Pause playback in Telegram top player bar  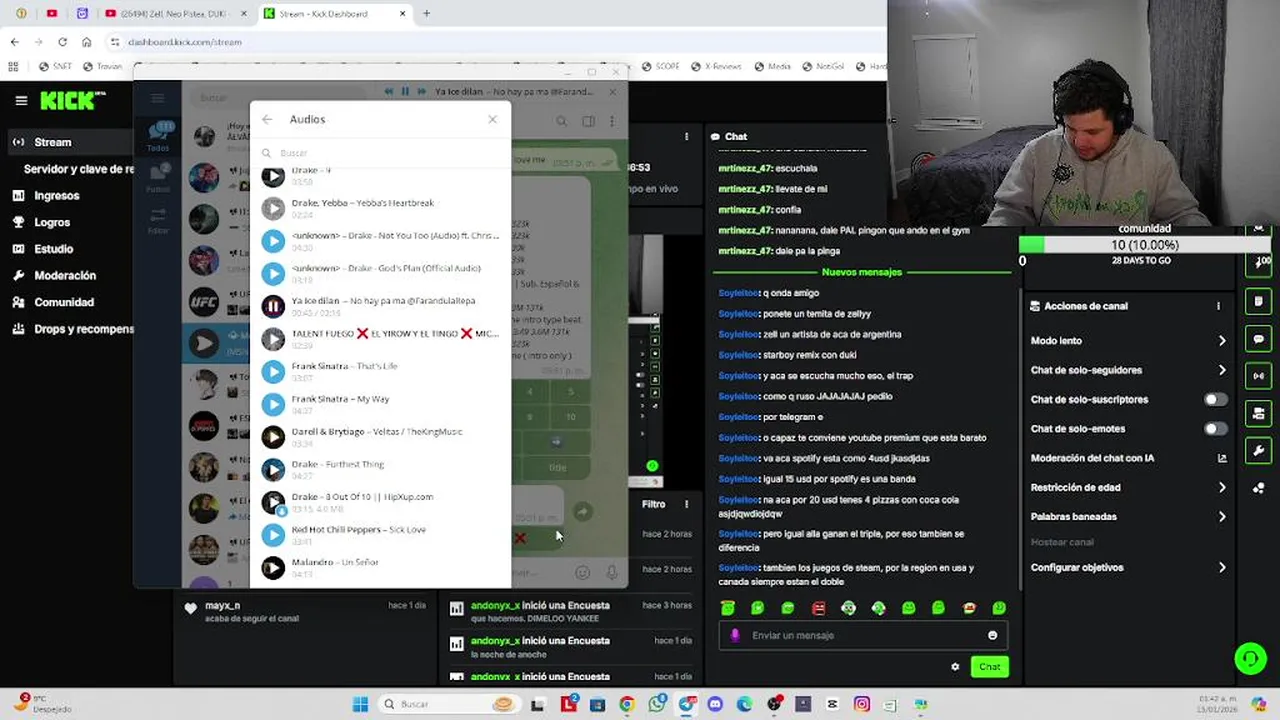[405, 91]
